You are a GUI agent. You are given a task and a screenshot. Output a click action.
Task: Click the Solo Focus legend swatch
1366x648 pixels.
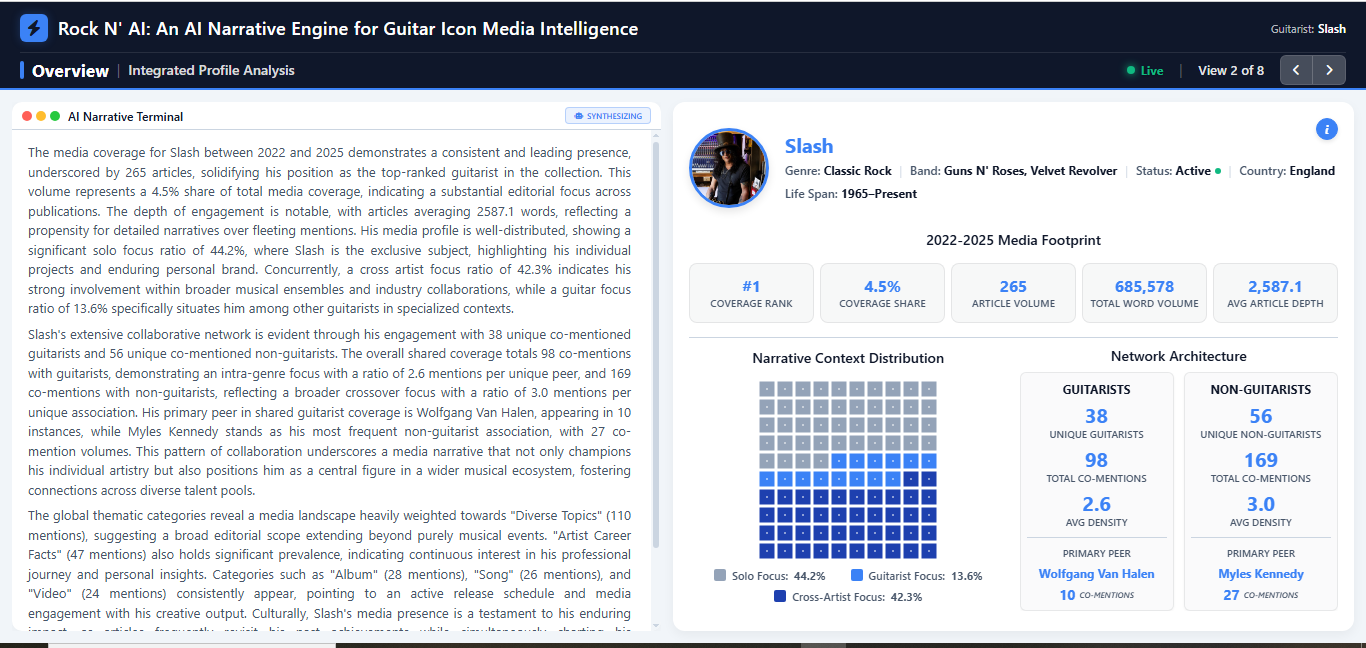(720, 576)
